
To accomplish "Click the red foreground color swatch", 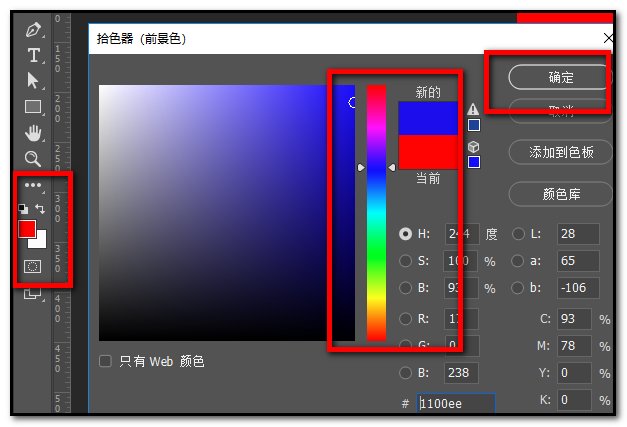I will [26, 229].
